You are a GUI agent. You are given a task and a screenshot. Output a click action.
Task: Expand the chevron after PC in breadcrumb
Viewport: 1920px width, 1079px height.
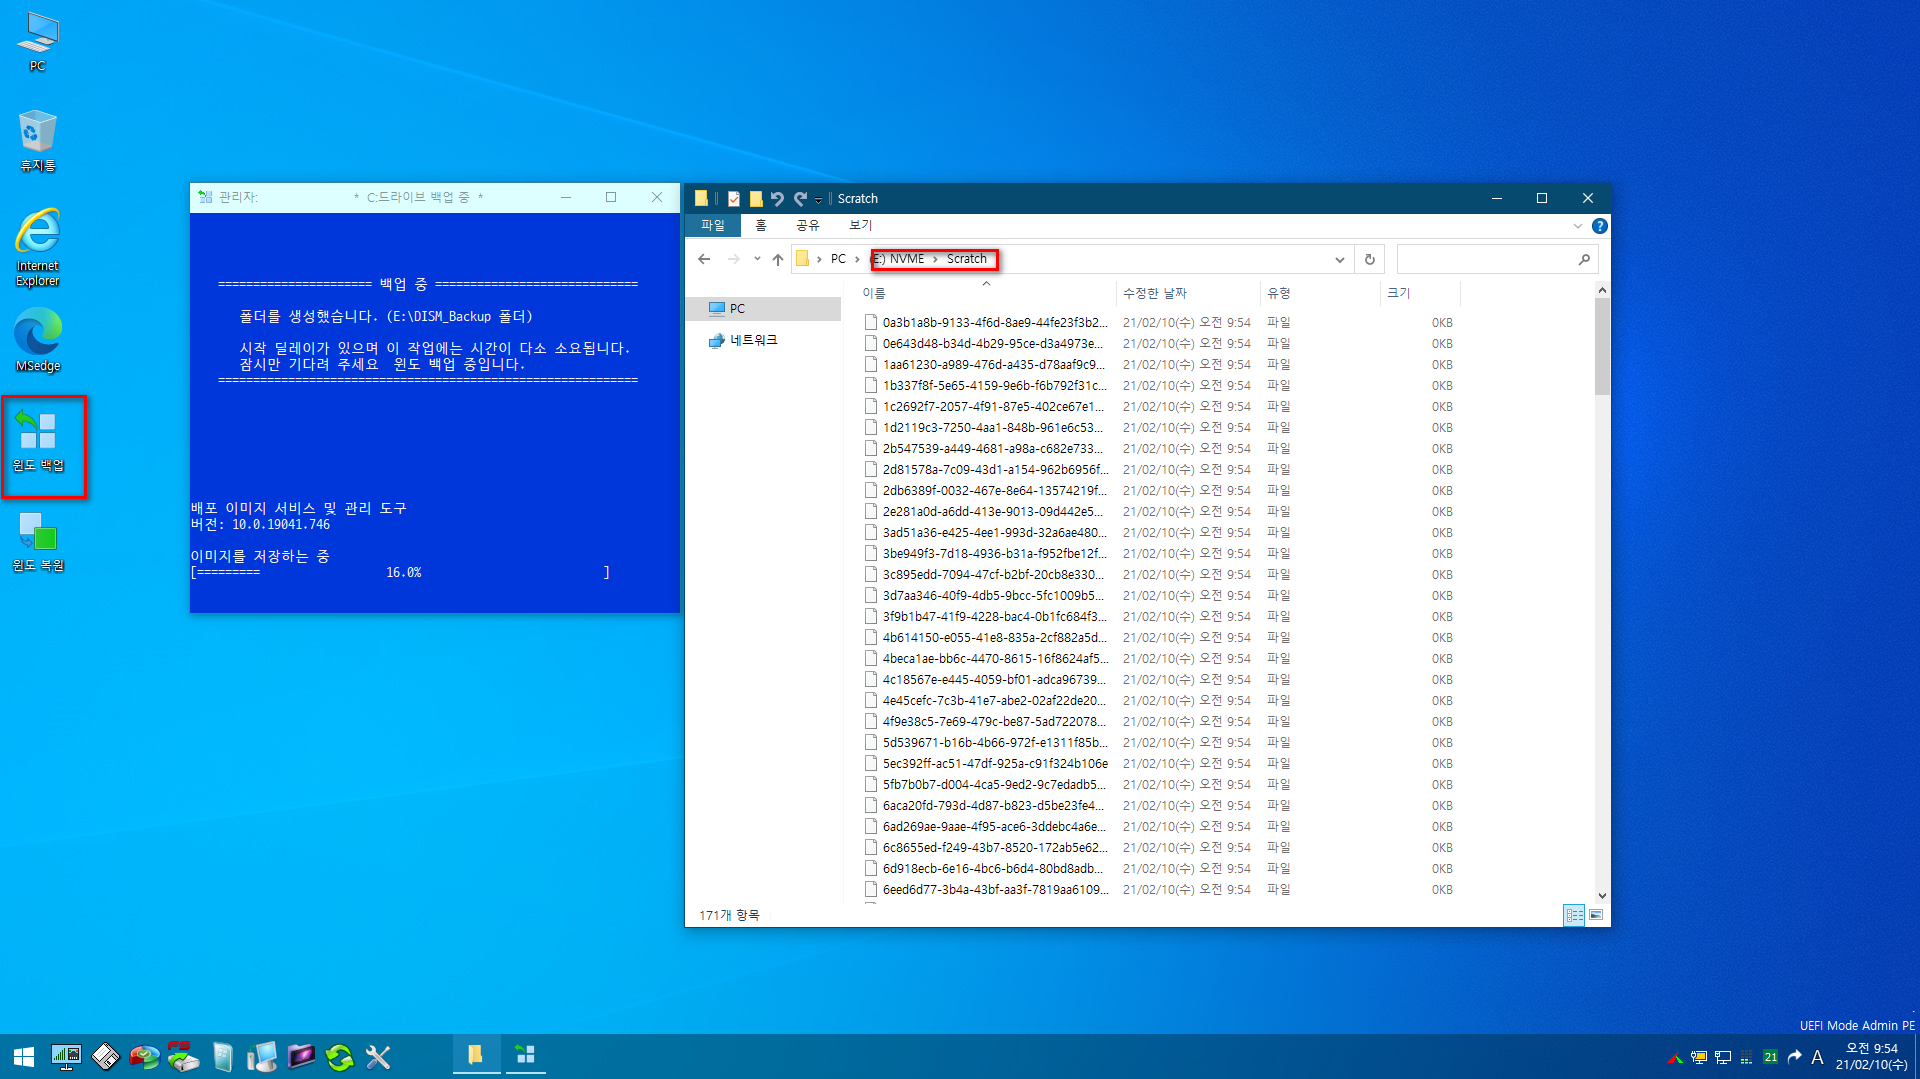[x=857, y=259]
